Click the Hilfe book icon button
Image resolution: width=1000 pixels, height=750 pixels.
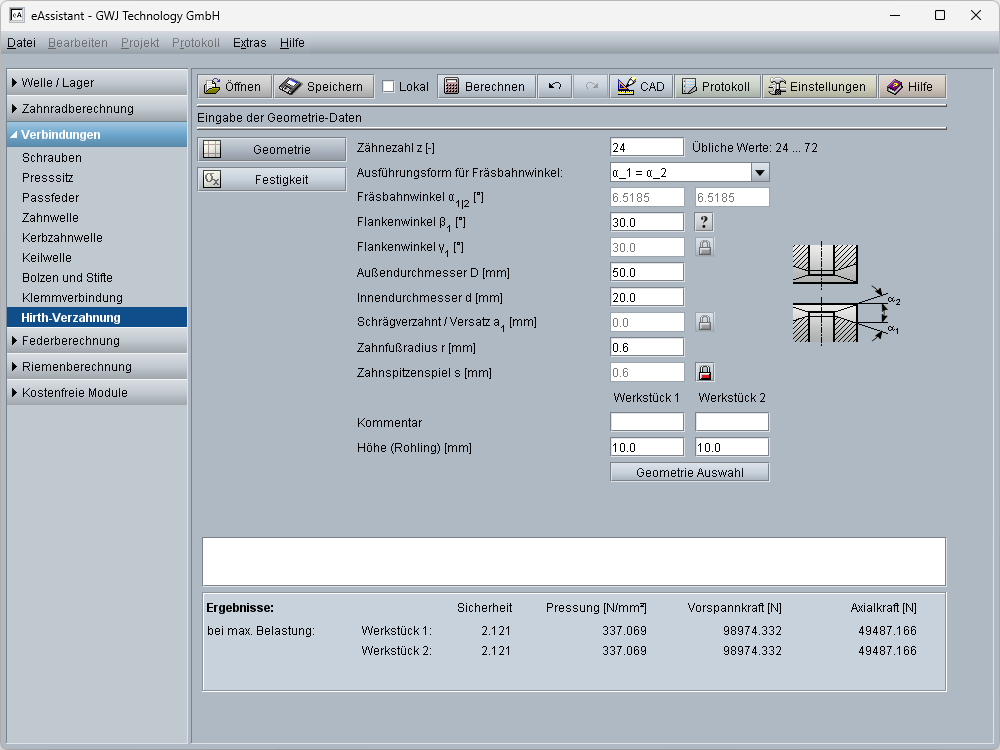click(x=911, y=87)
